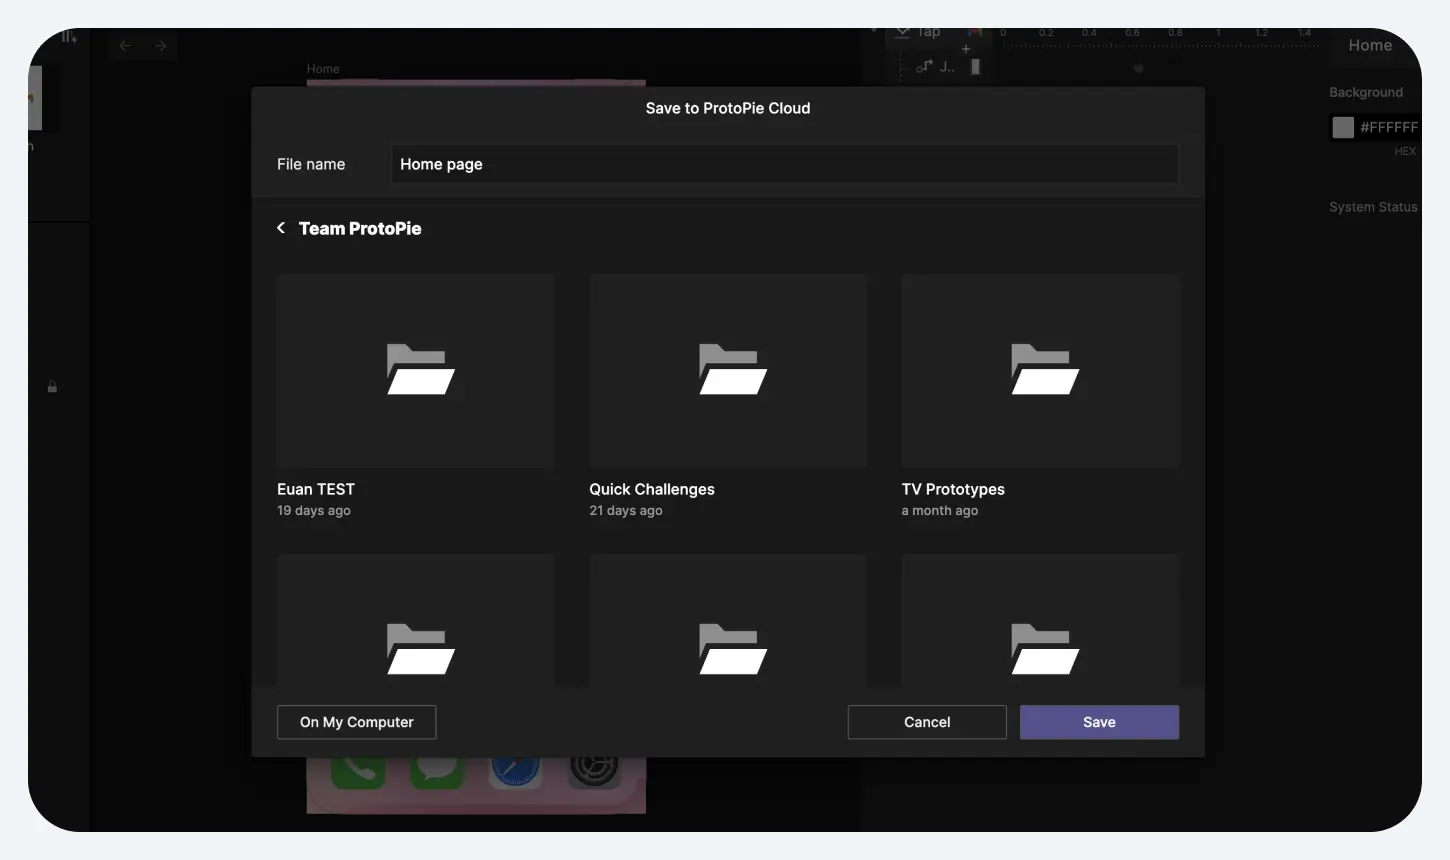
Task: Click the forward arrow in editor toolbar
Action: (160, 46)
